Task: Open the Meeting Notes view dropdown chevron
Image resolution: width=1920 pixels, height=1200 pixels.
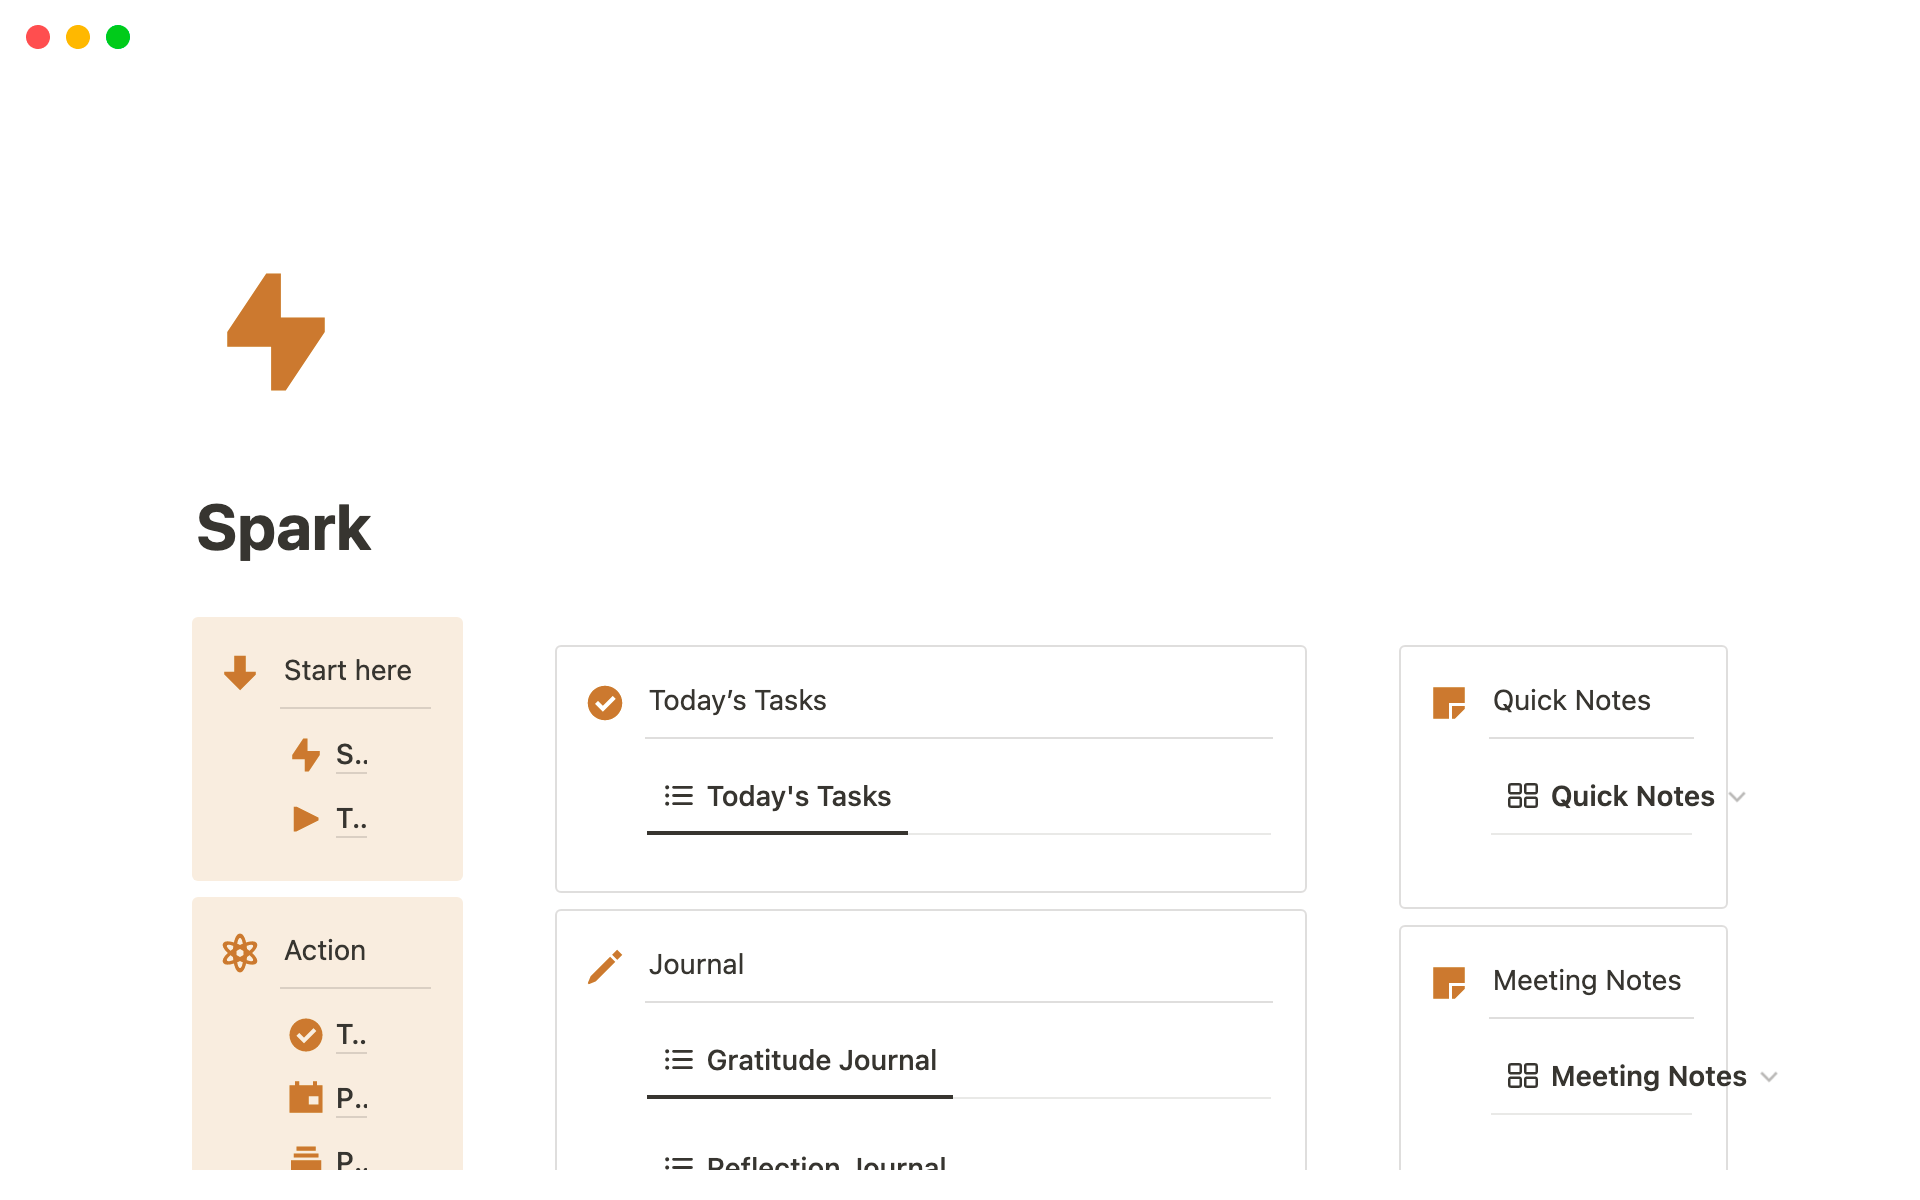Action: pos(1769,1077)
